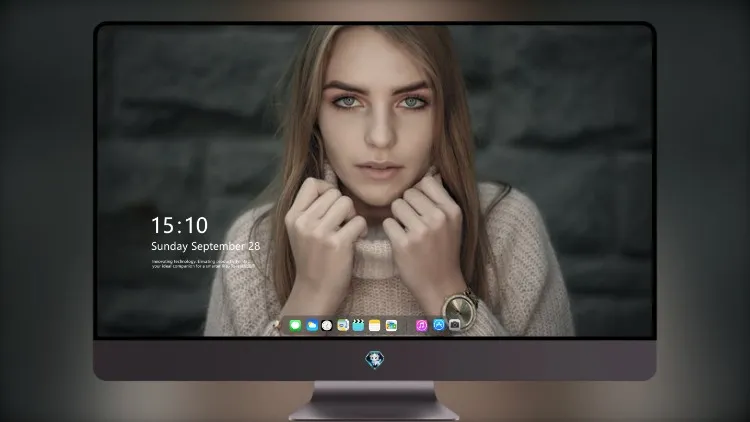Click the divider line in the dock
The width and height of the screenshot is (750, 422).
click(x=407, y=326)
